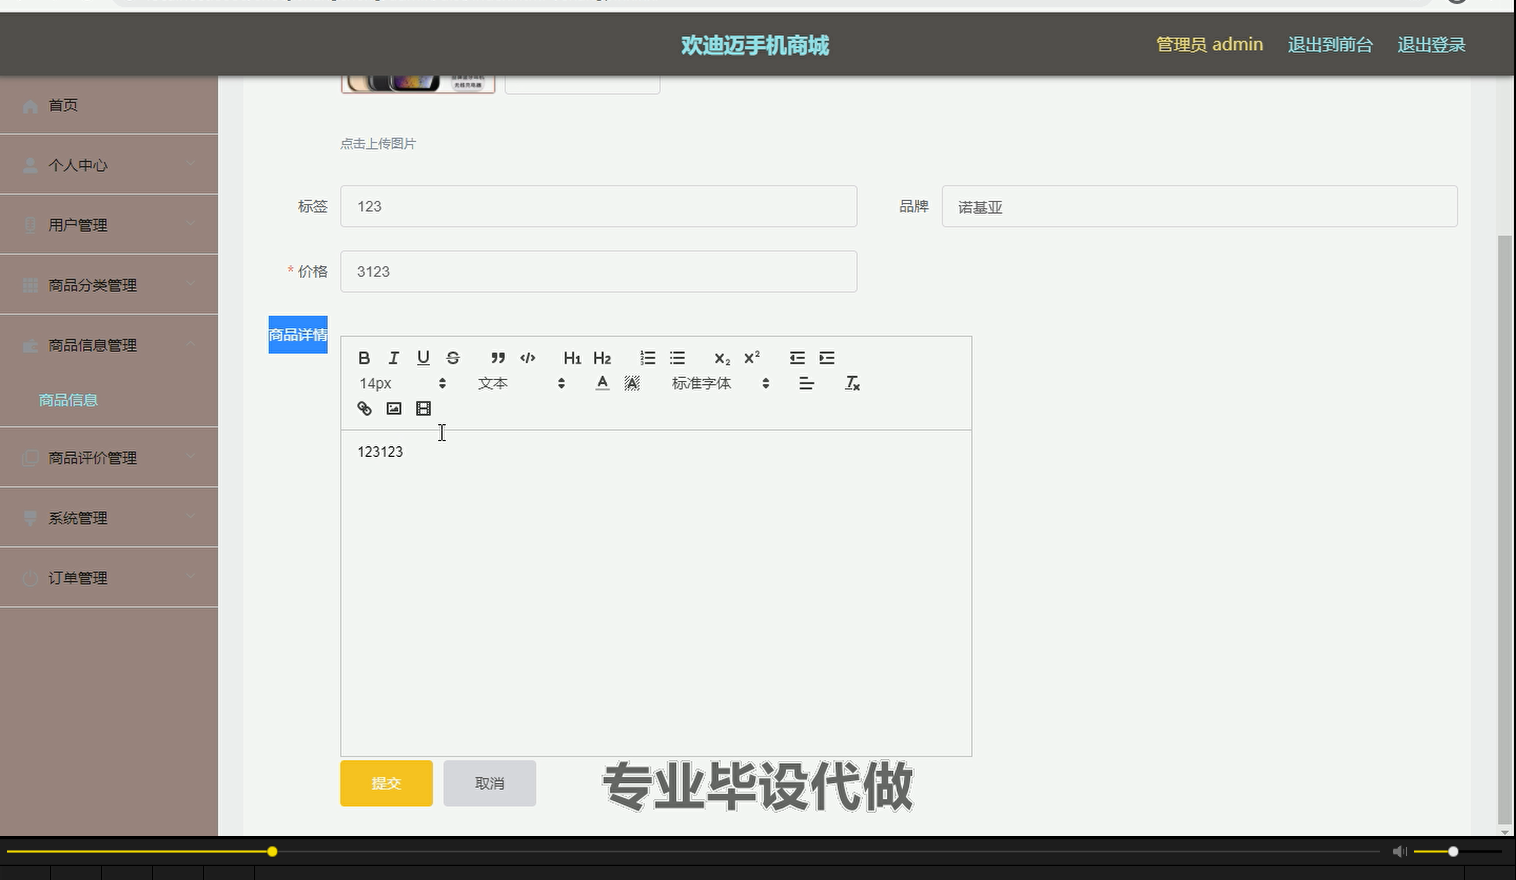Toggle the H1 heading format
Viewport: 1516px width, 880px height.
pos(571,357)
